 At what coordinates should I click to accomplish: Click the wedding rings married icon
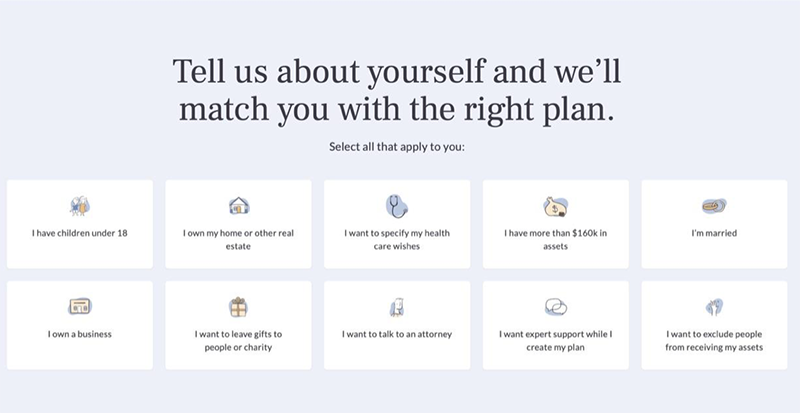(x=714, y=206)
